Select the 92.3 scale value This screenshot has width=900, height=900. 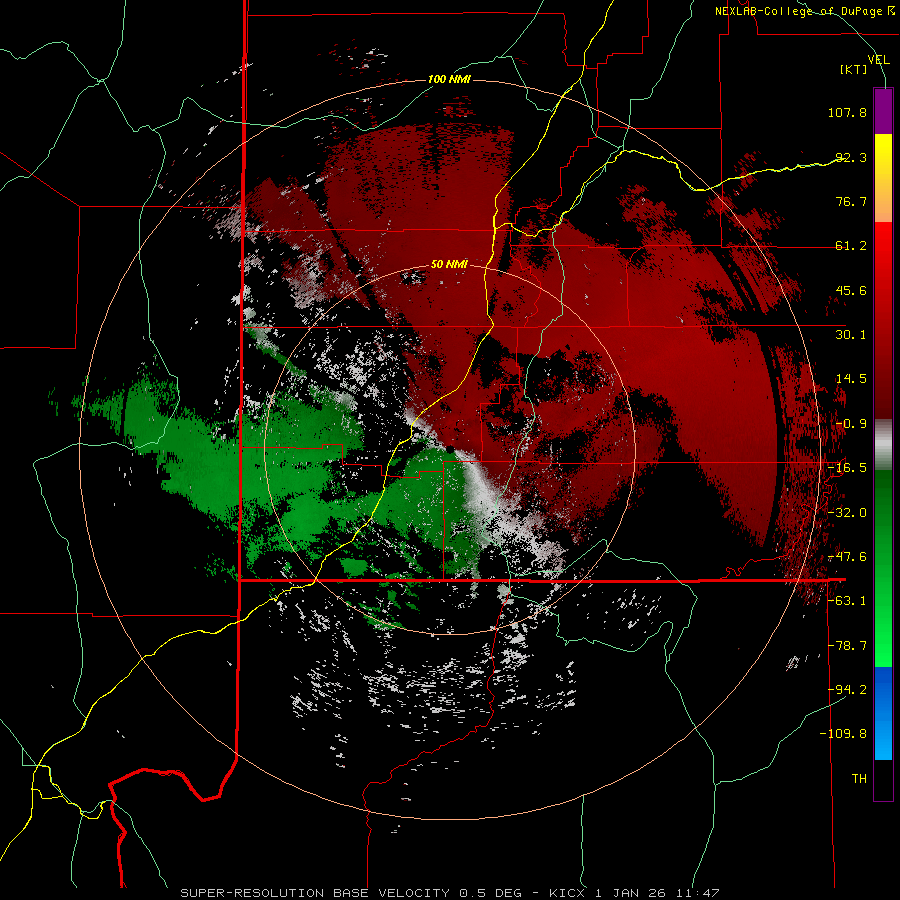pos(851,157)
